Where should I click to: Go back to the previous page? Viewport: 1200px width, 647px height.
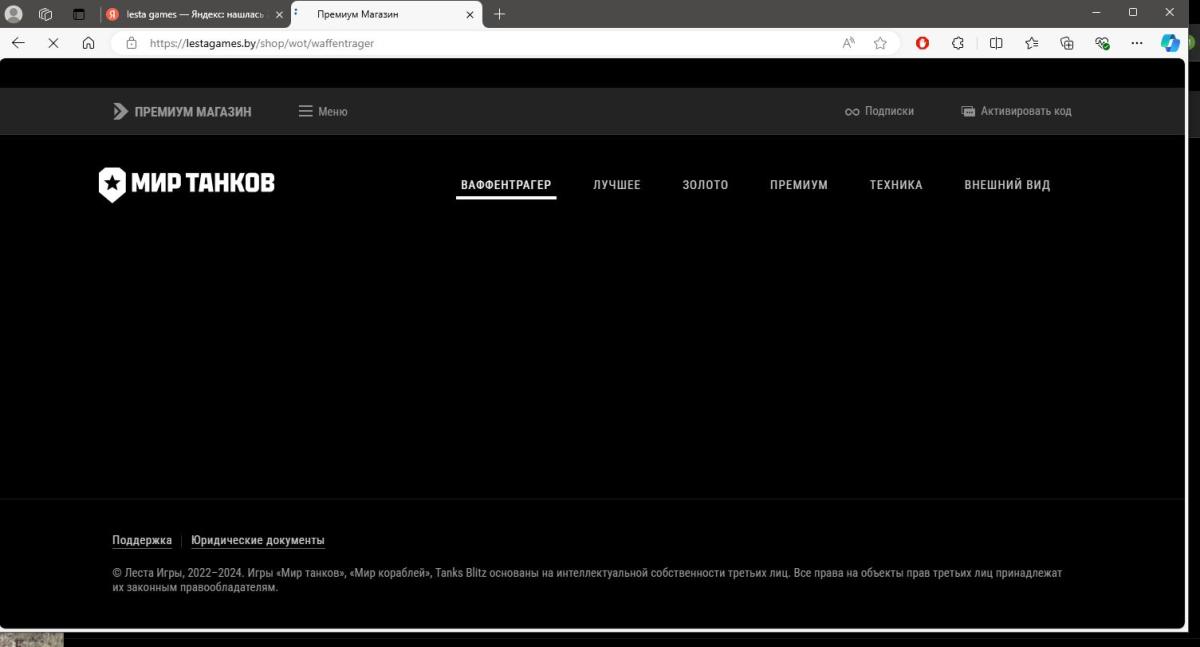(18, 43)
